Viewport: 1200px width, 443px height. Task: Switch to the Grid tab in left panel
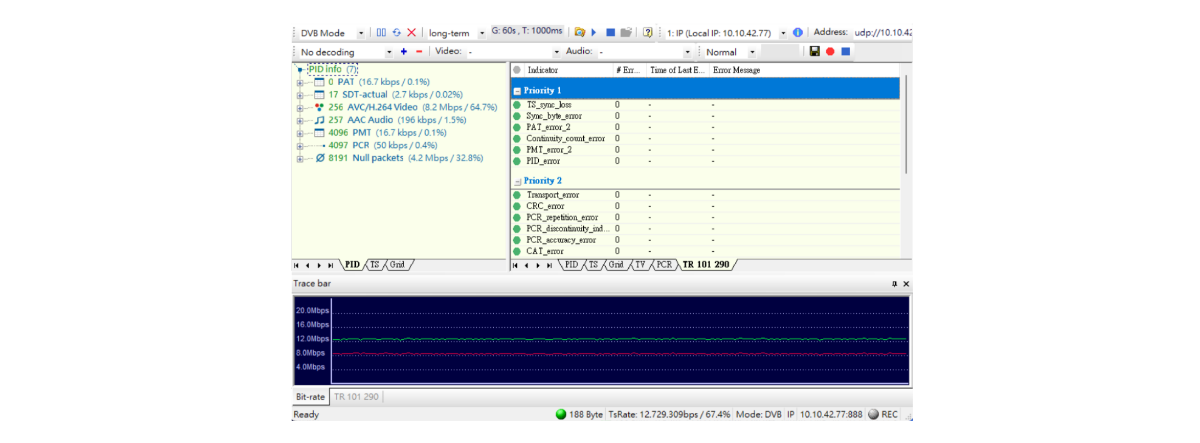398,265
